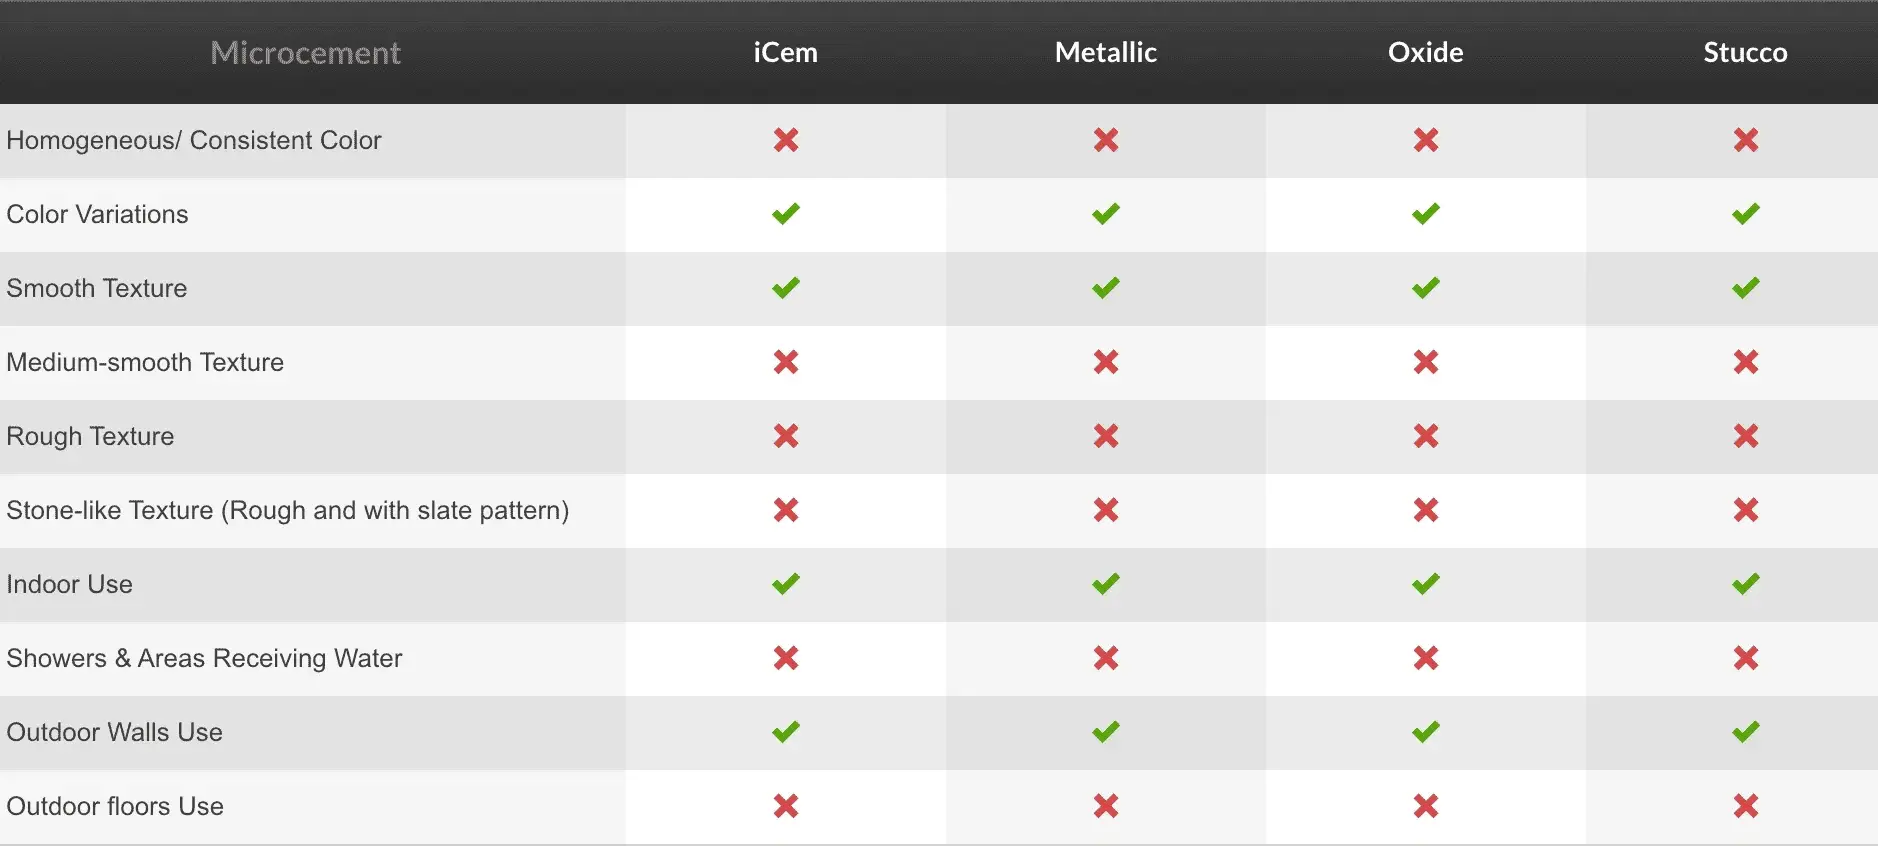Select the Metallic column header
The image size is (1878, 846).
1106,52
